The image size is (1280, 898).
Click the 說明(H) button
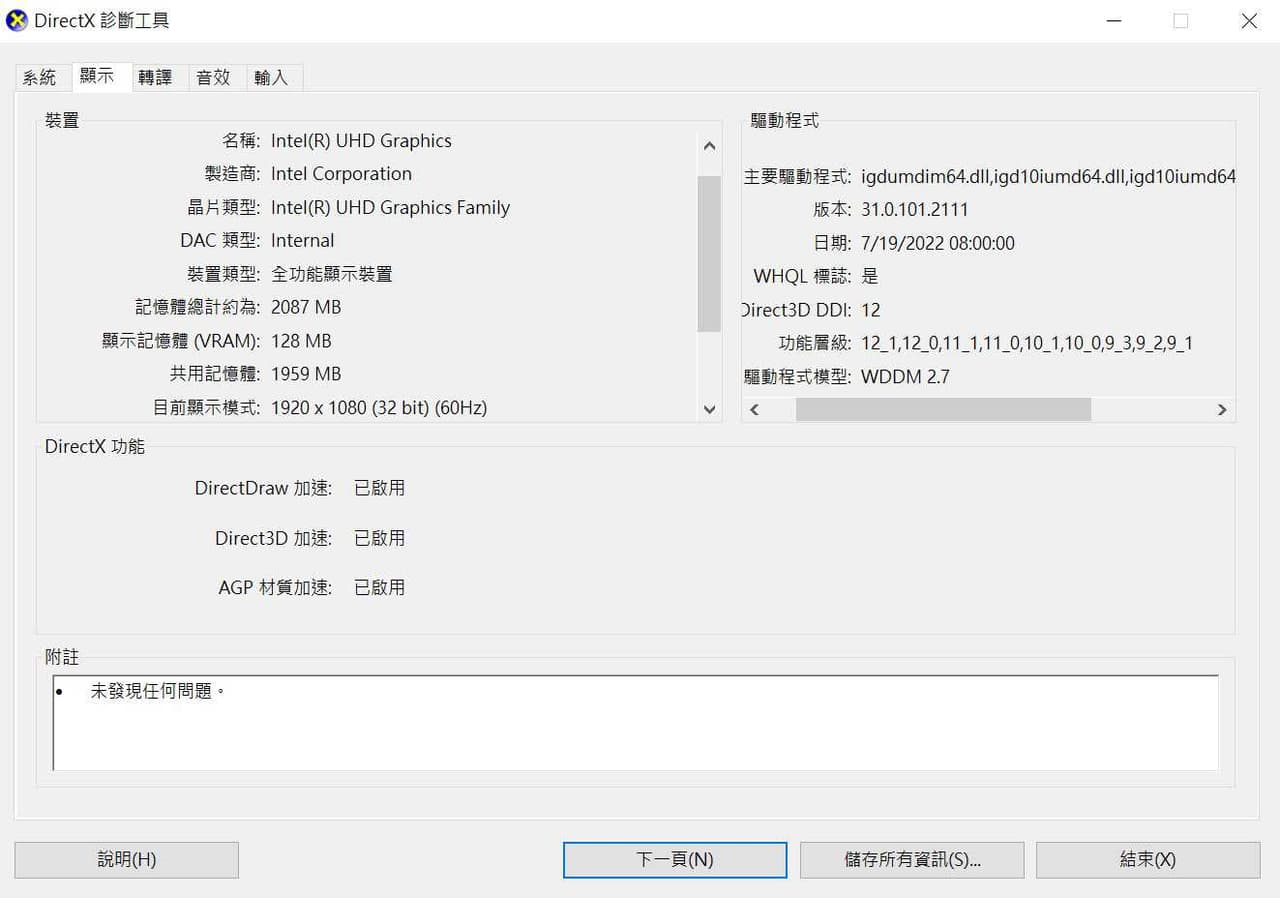coord(127,860)
